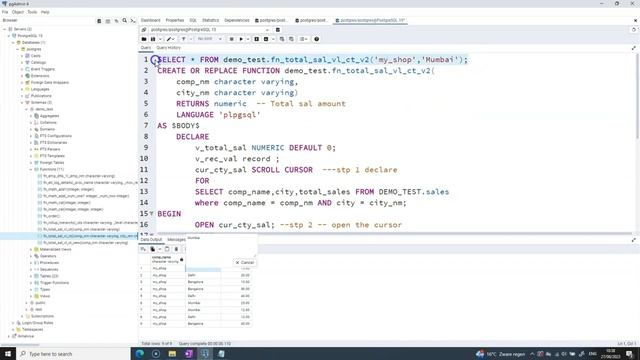
Task: Expand the Casts tree node
Action: pos(22,56)
